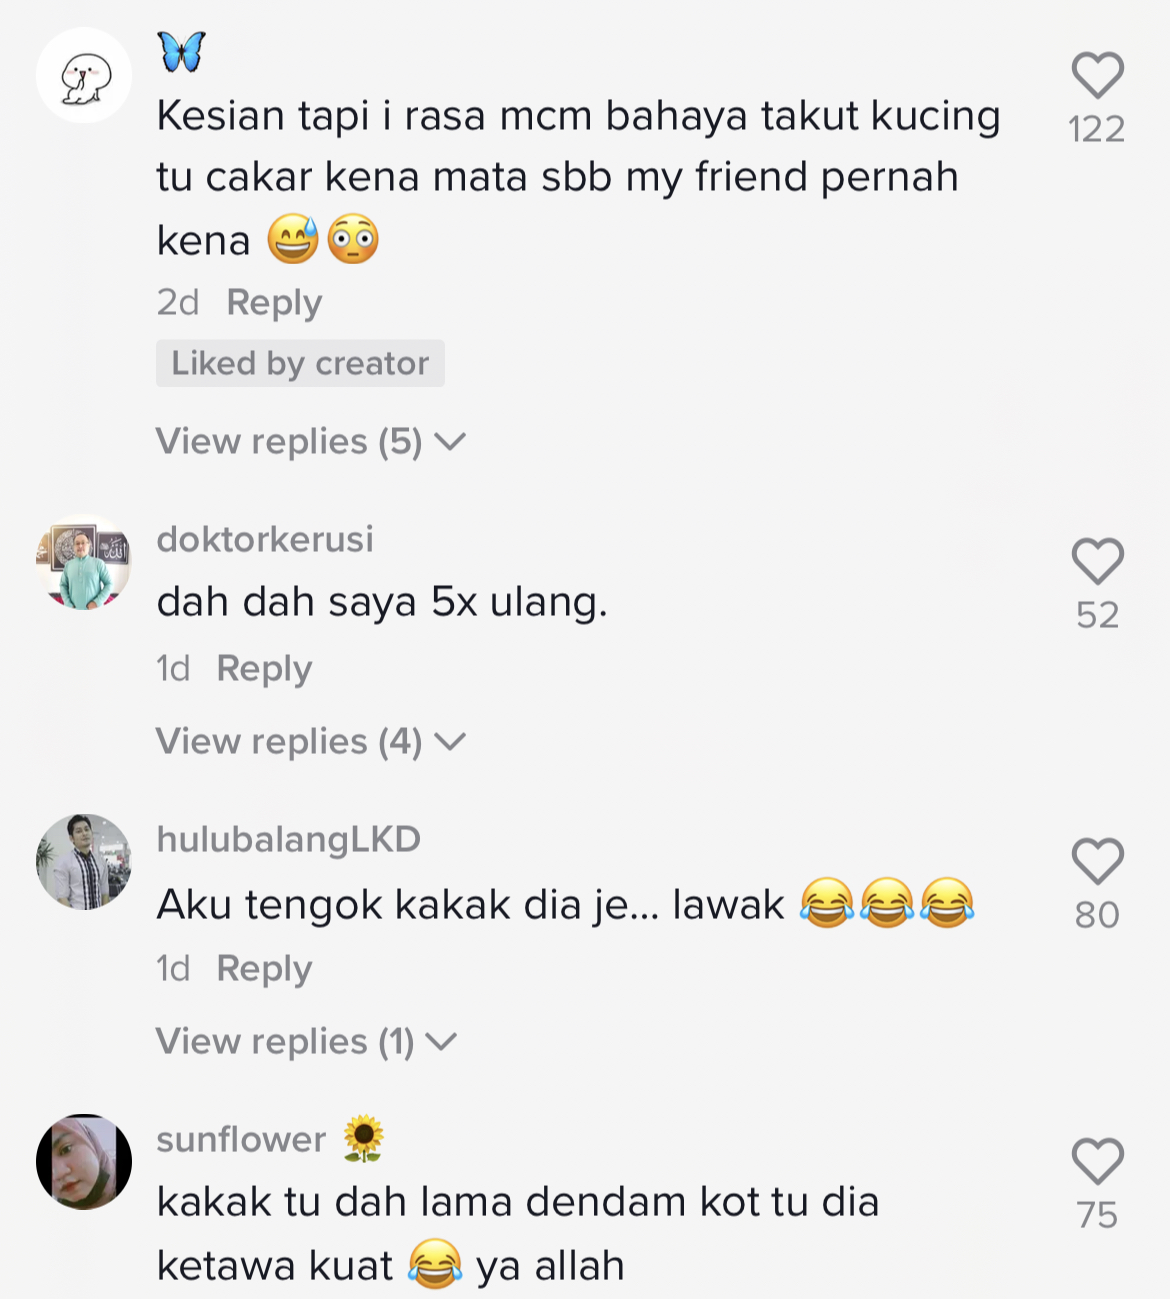Open the white cartoon avatar profile
Viewport: 1170px width, 1299px height.
pos(84,76)
